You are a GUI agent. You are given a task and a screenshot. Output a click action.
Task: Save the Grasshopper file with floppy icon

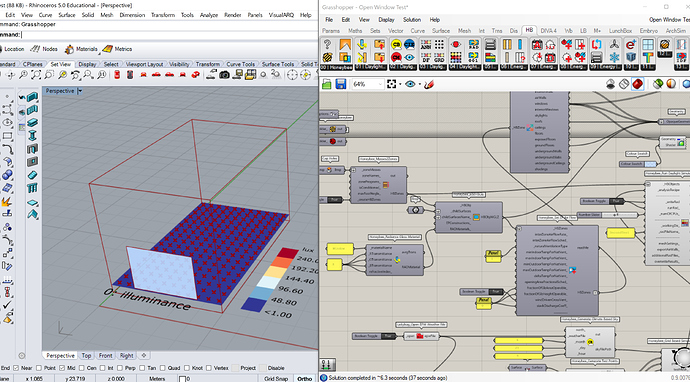point(341,84)
